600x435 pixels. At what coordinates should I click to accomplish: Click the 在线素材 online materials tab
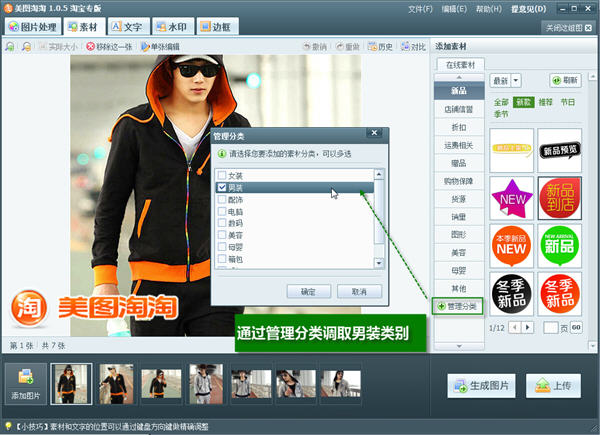click(x=460, y=65)
